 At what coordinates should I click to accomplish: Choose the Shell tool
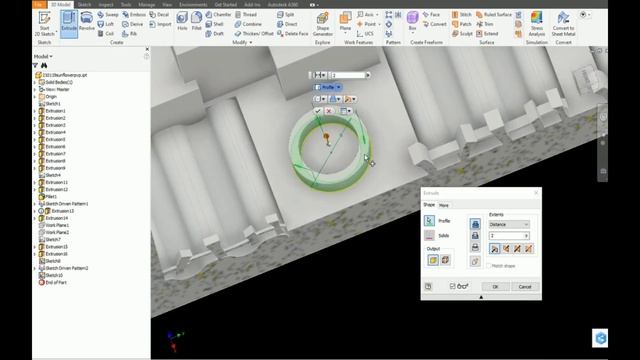click(x=215, y=24)
